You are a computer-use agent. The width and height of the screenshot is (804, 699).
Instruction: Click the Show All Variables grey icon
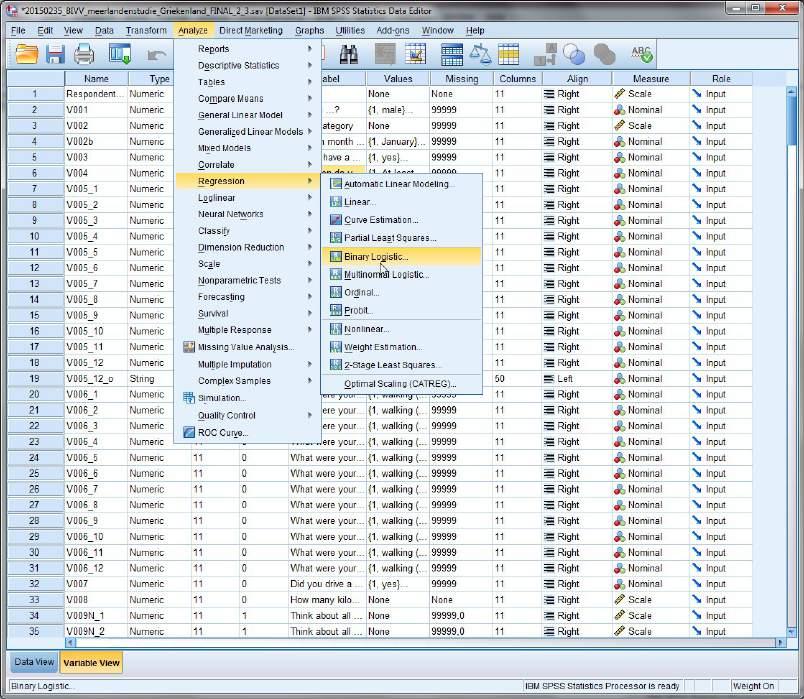pos(605,54)
